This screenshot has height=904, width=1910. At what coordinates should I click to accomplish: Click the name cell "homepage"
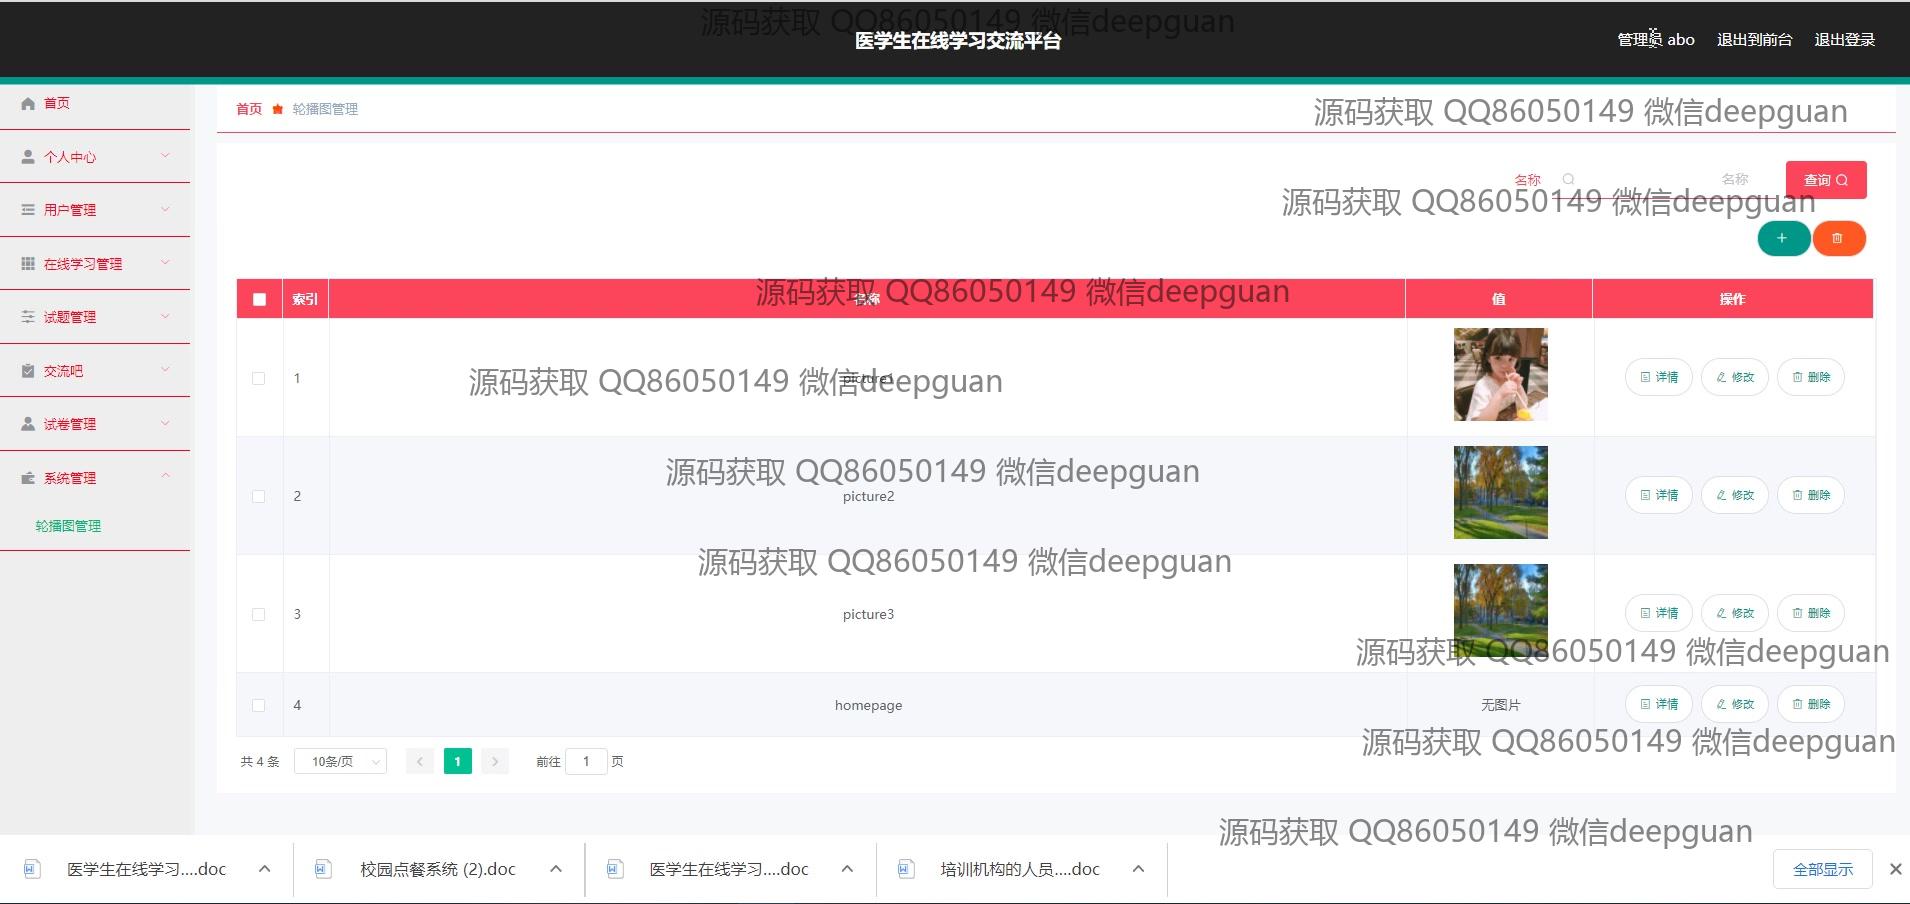tap(868, 705)
